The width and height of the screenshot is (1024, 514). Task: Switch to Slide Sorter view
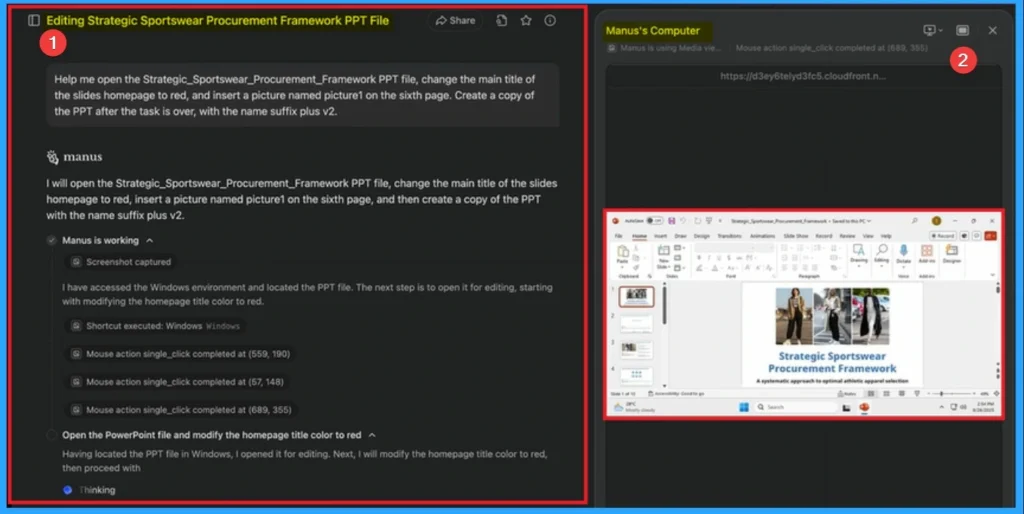[x=886, y=393]
